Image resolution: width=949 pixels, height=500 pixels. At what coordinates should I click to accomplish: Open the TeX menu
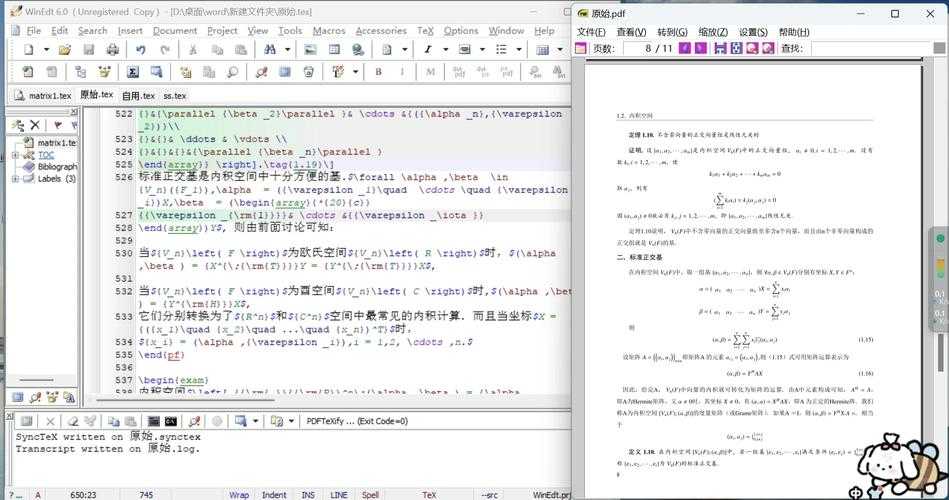[x=425, y=31]
